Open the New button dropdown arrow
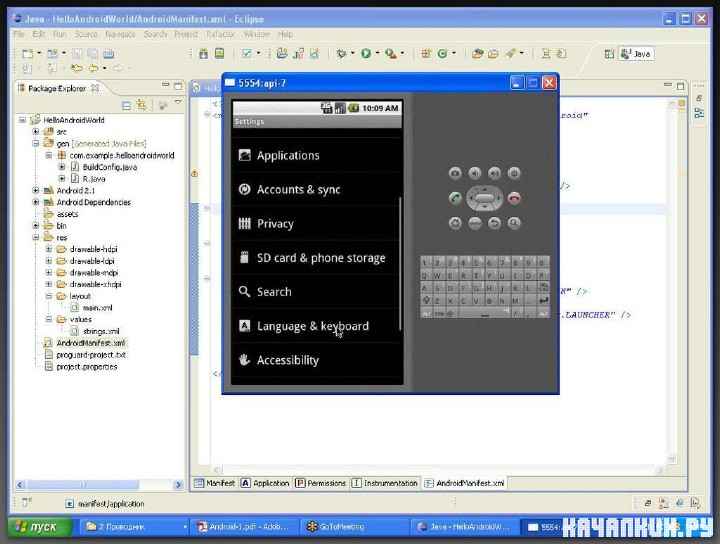Image resolution: width=720 pixels, height=544 pixels. click(39, 53)
